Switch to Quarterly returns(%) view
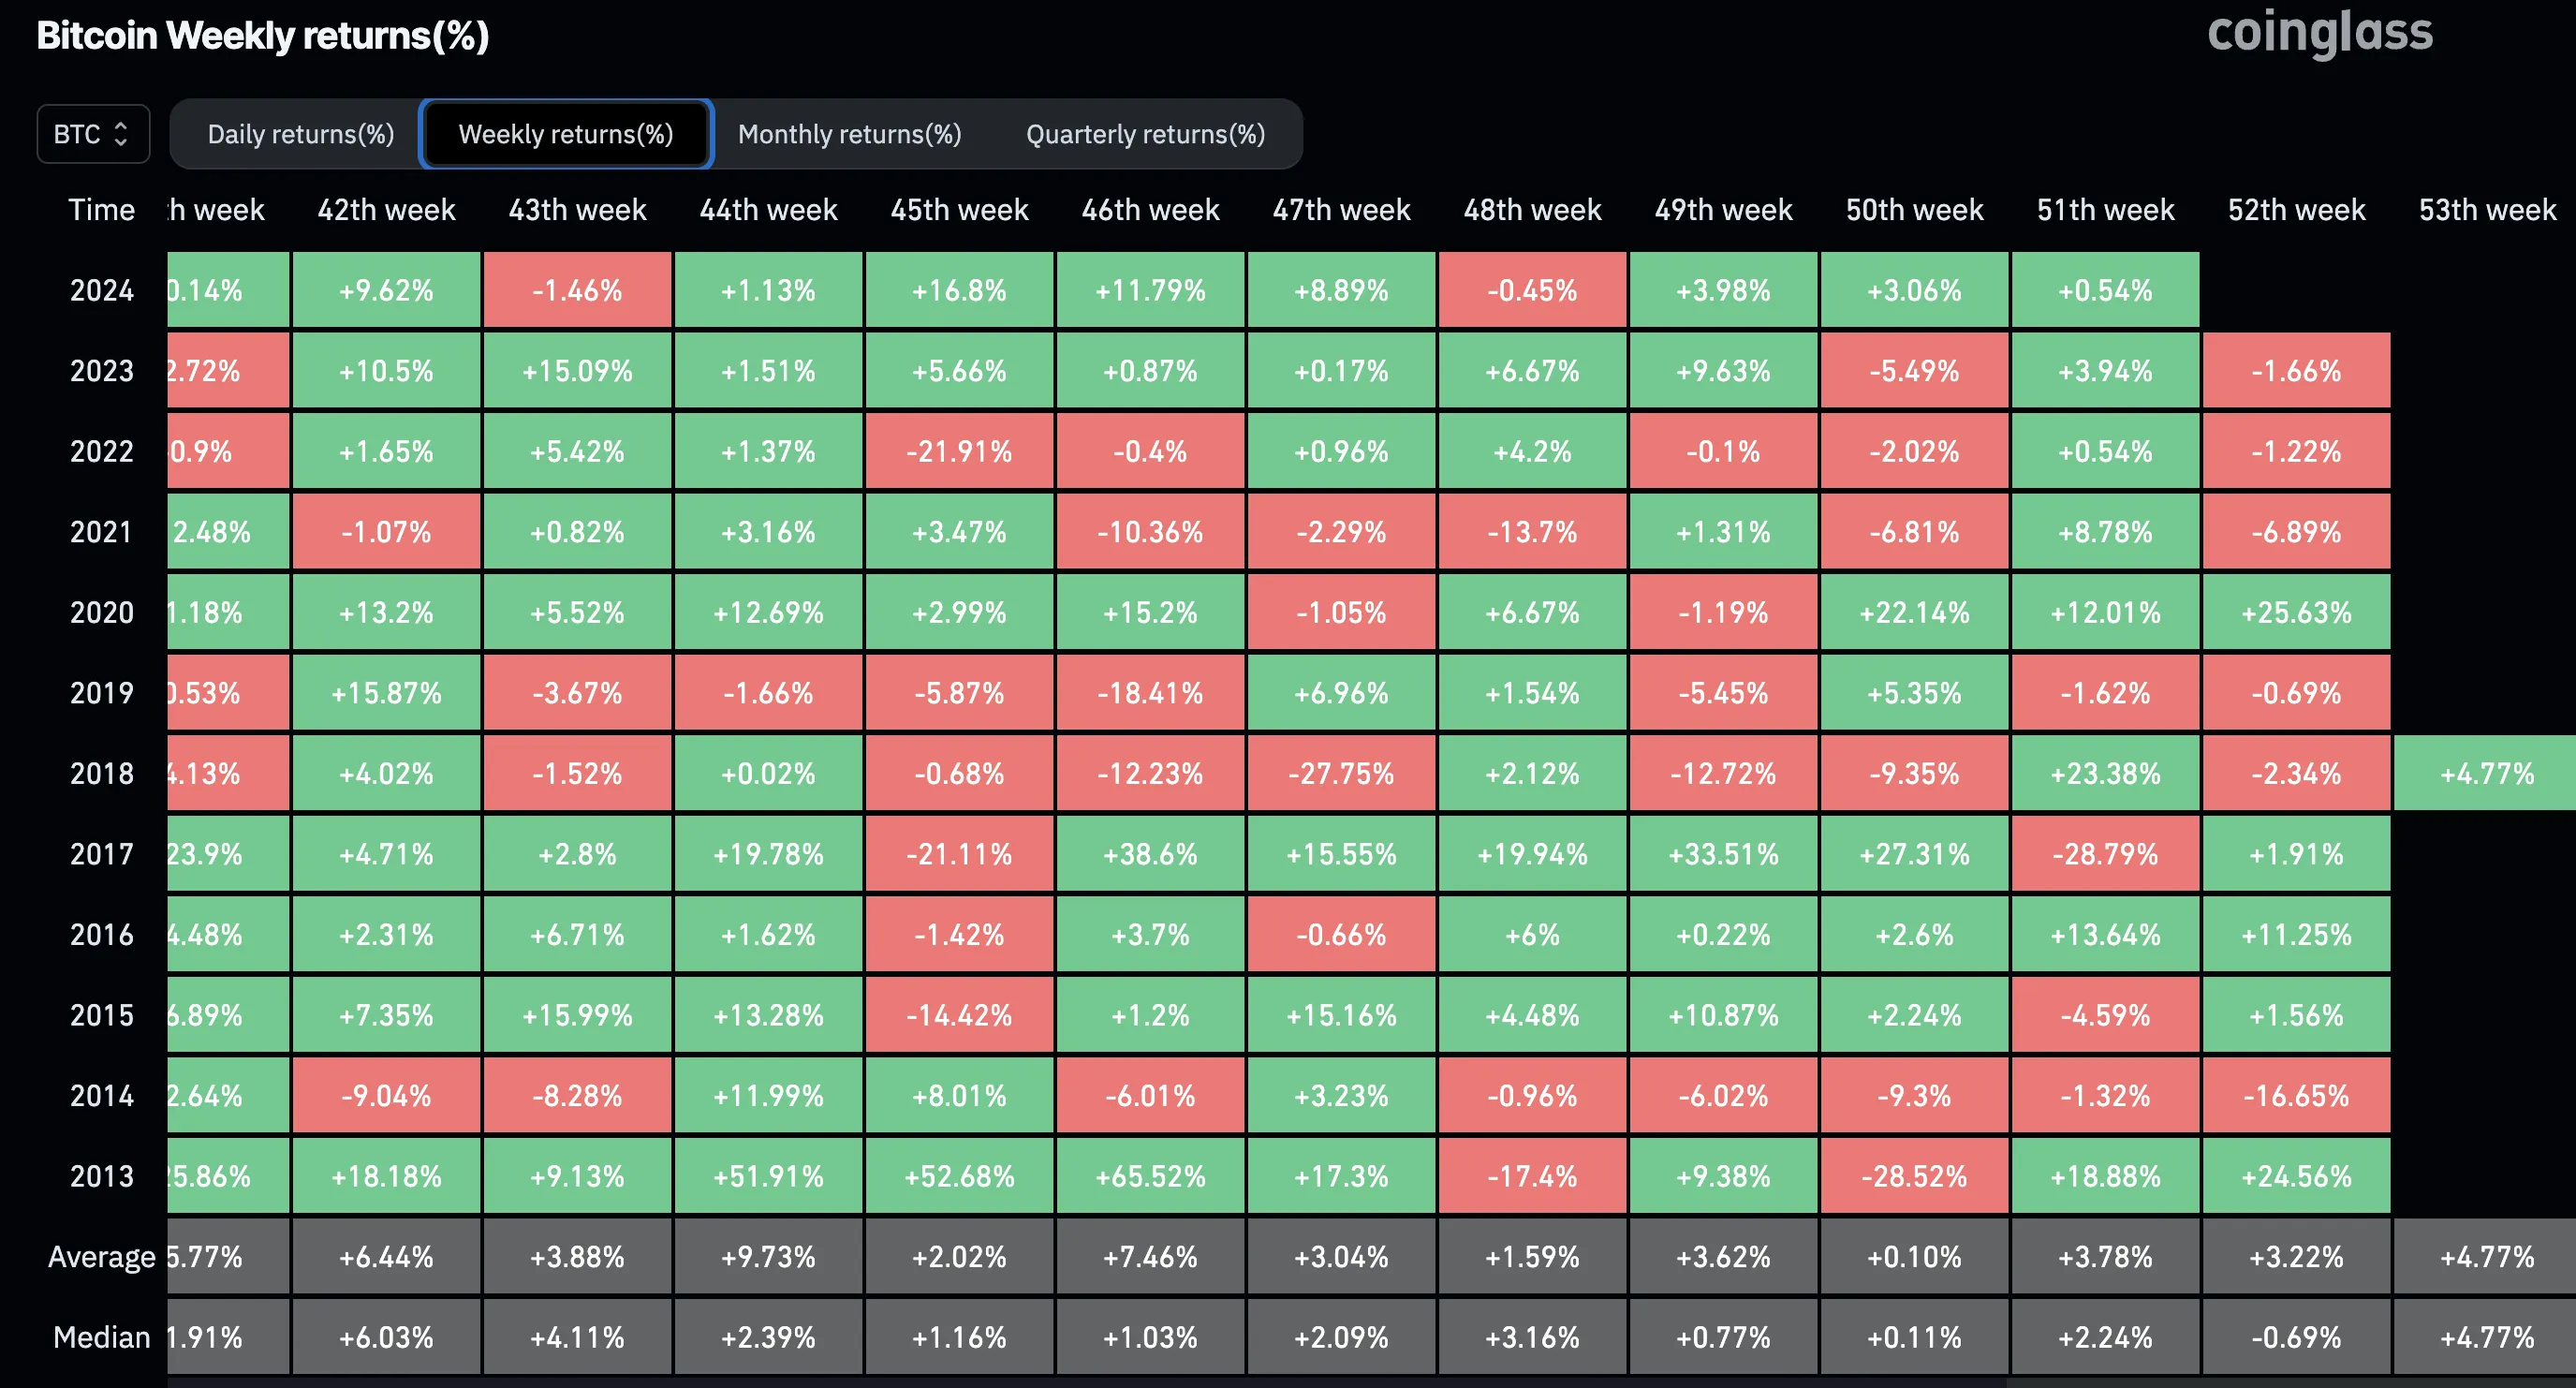 click(1145, 134)
